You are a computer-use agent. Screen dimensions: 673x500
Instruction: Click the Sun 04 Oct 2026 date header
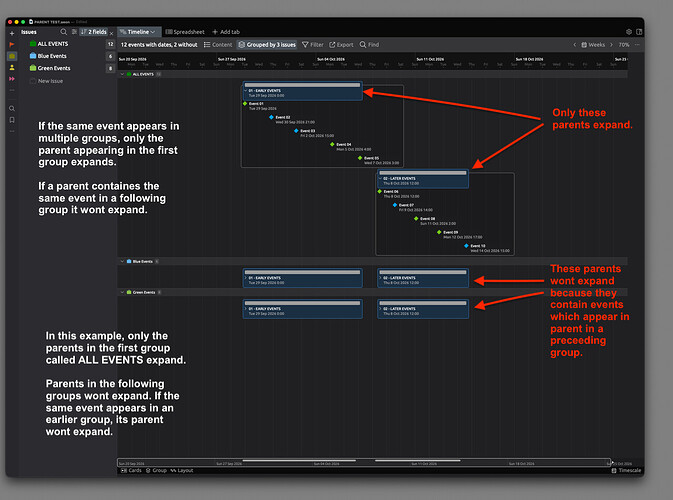click(x=330, y=59)
